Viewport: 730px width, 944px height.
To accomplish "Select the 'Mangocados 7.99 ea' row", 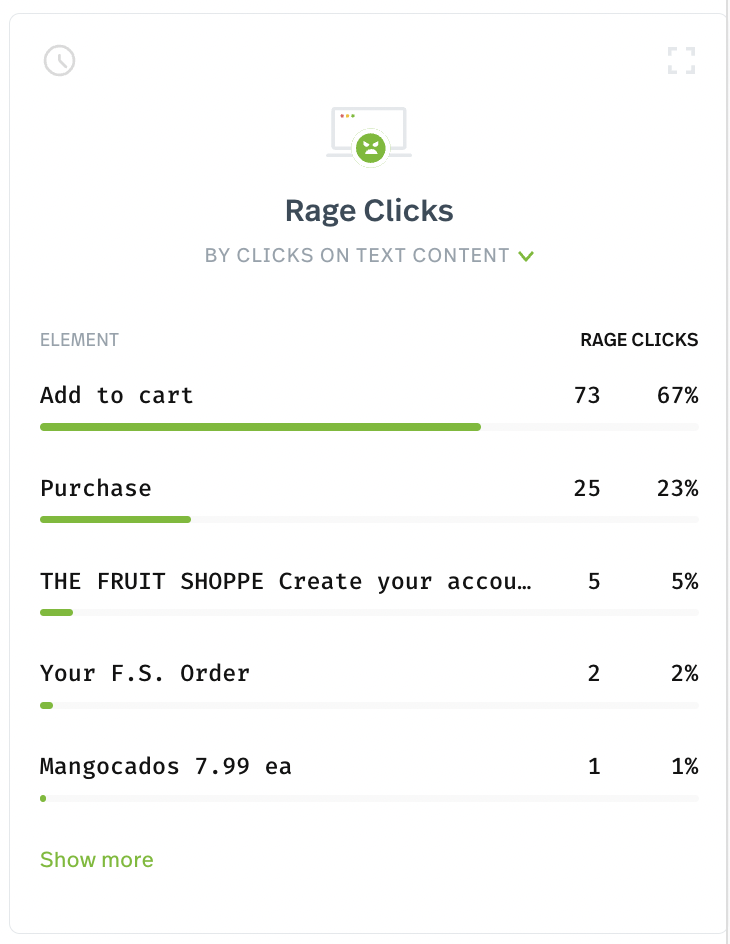I will [369, 778].
